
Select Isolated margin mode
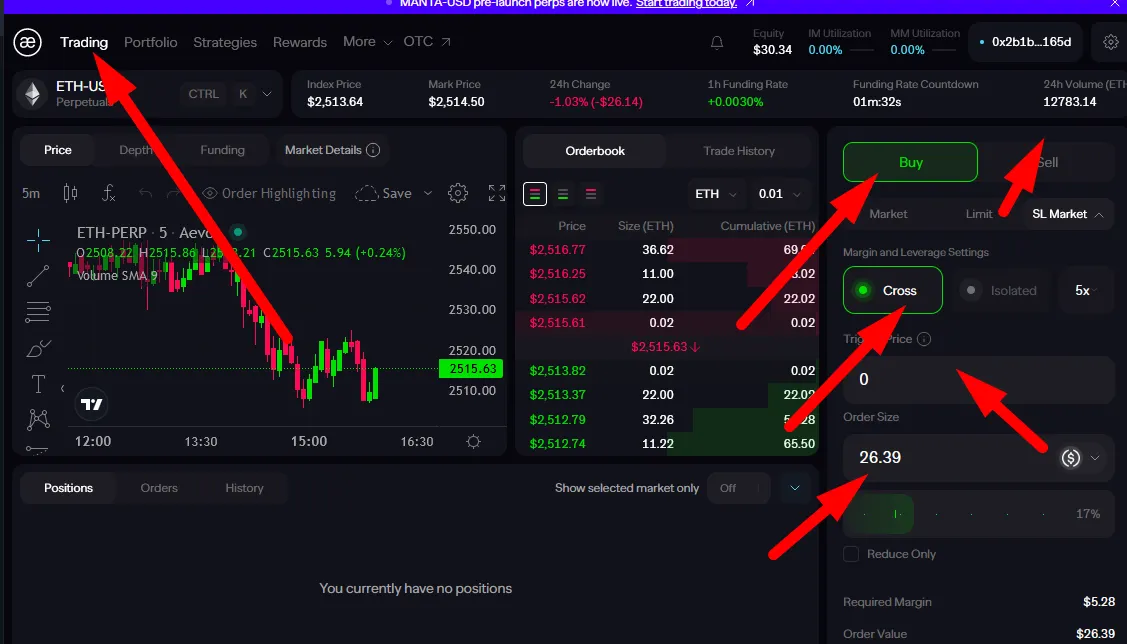point(1000,290)
